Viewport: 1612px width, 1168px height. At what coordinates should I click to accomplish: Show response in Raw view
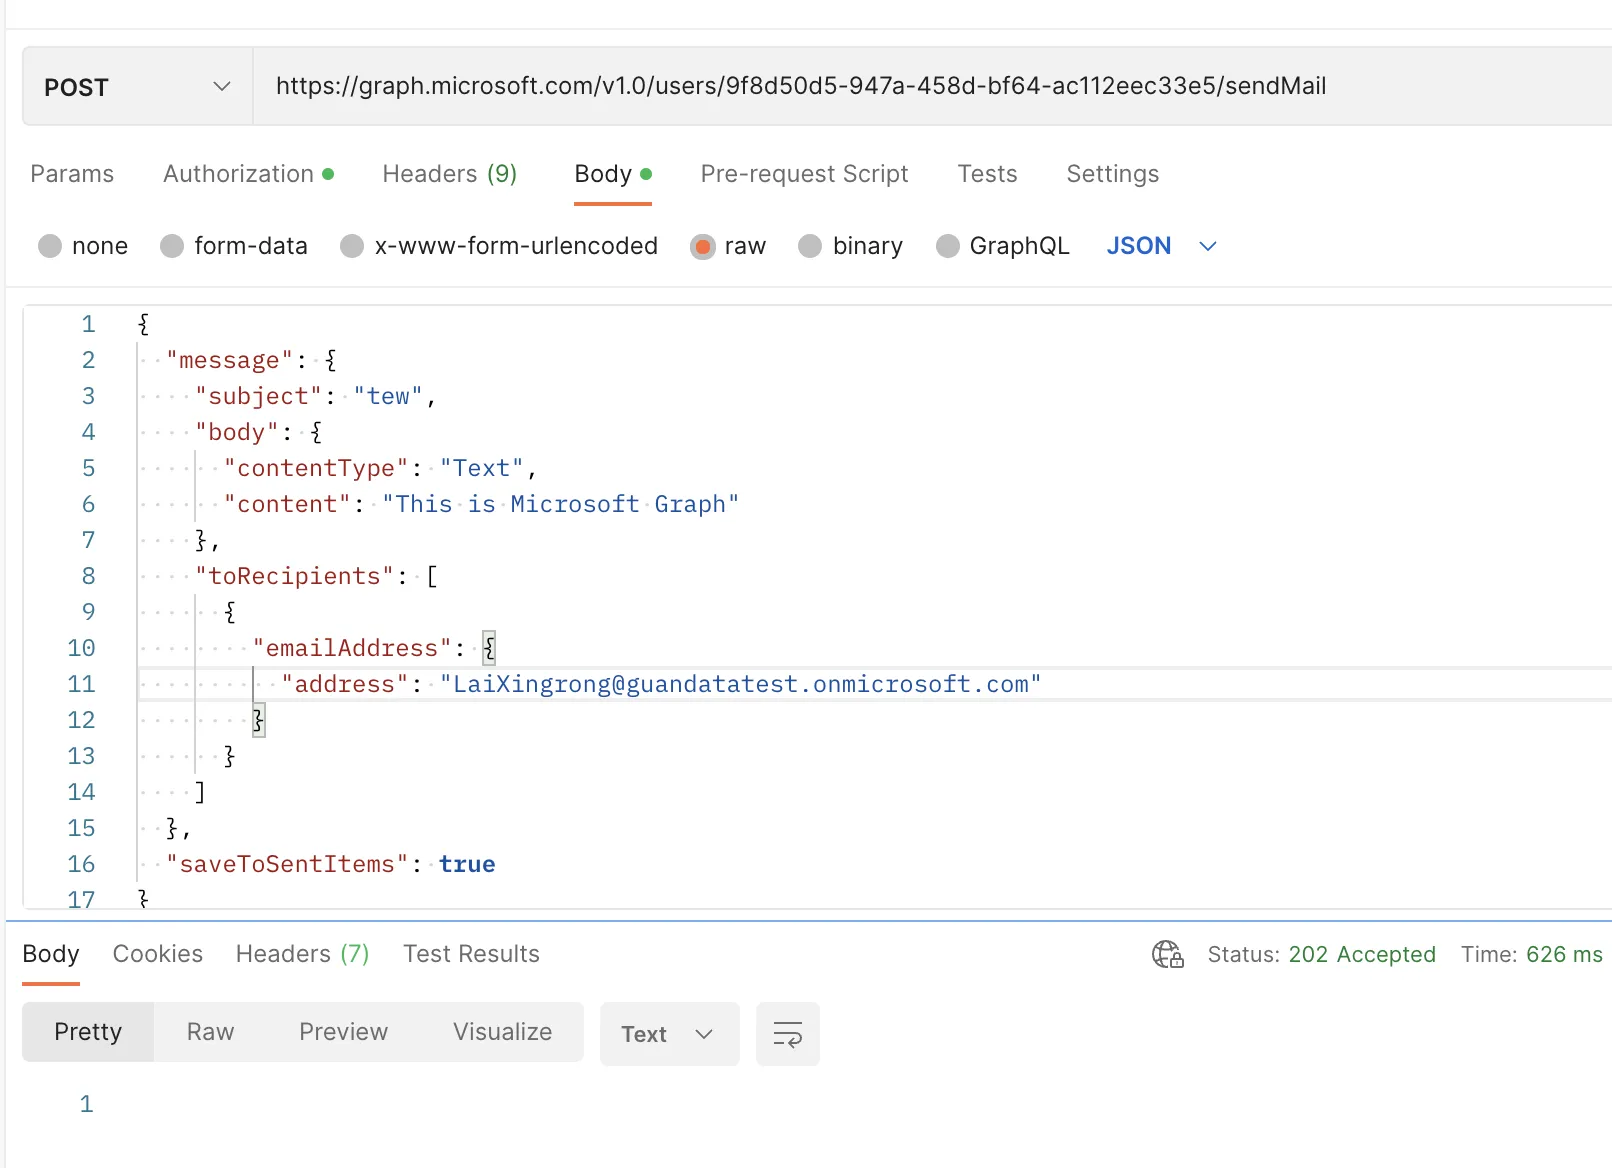click(210, 1032)
